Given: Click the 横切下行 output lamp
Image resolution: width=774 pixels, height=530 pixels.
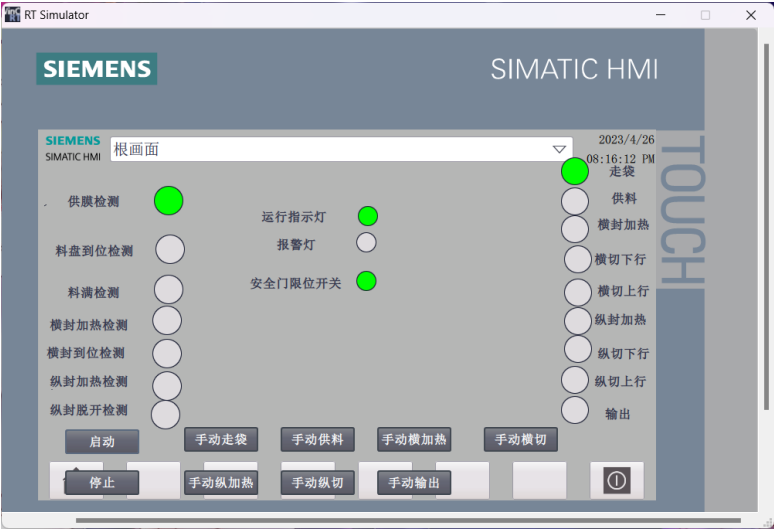Looking at the screenshot, I should (578, 259).
